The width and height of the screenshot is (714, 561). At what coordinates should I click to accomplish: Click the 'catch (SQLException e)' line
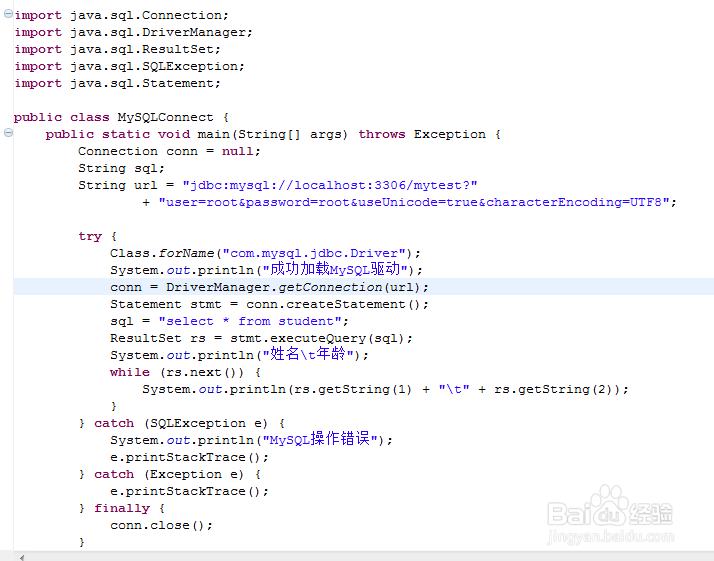point(182,423)
